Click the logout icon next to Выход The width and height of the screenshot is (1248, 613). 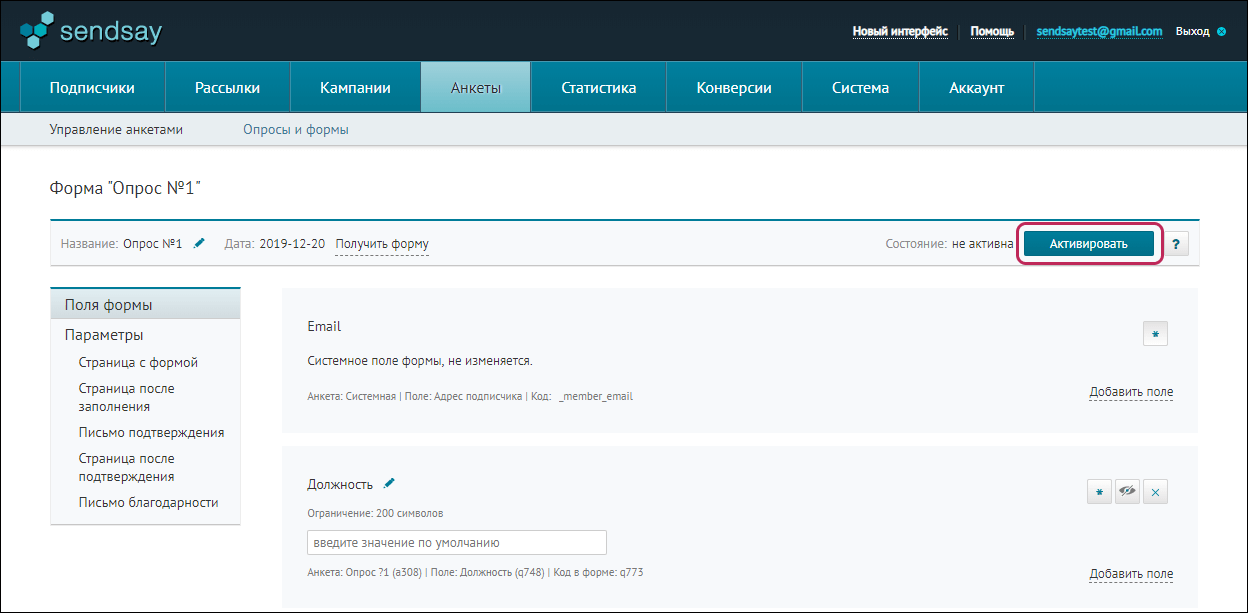click(1221, 31)
